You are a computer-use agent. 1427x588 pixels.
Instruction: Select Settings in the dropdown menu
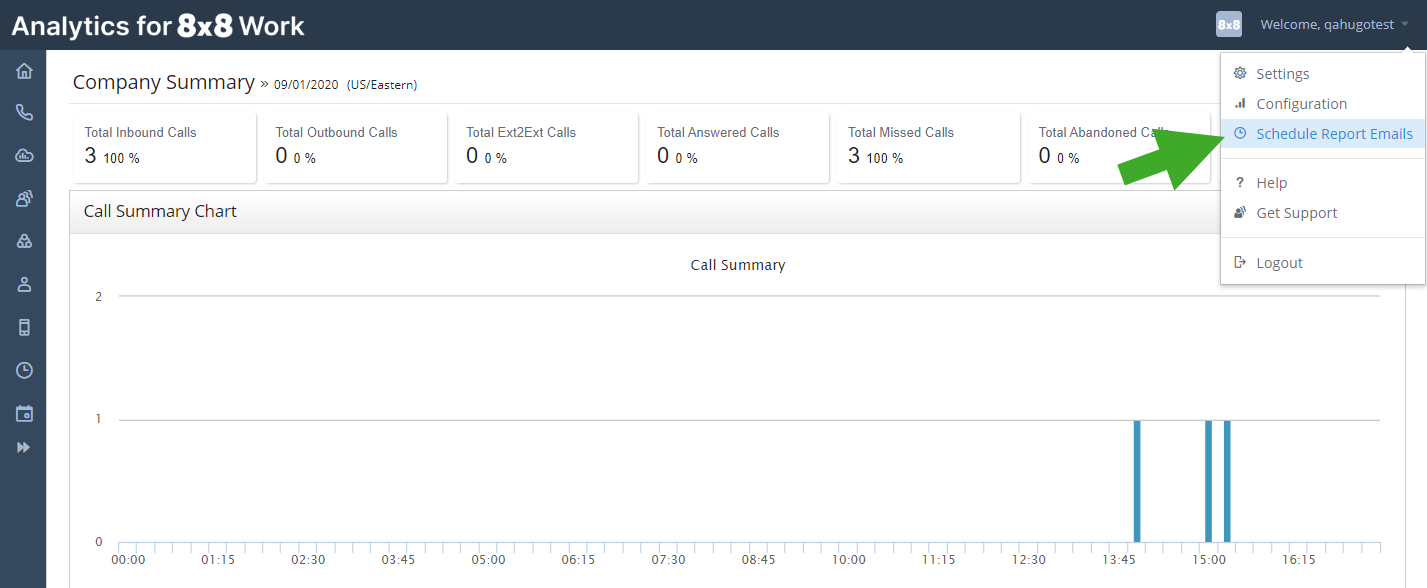click(x=1282, y=73)
